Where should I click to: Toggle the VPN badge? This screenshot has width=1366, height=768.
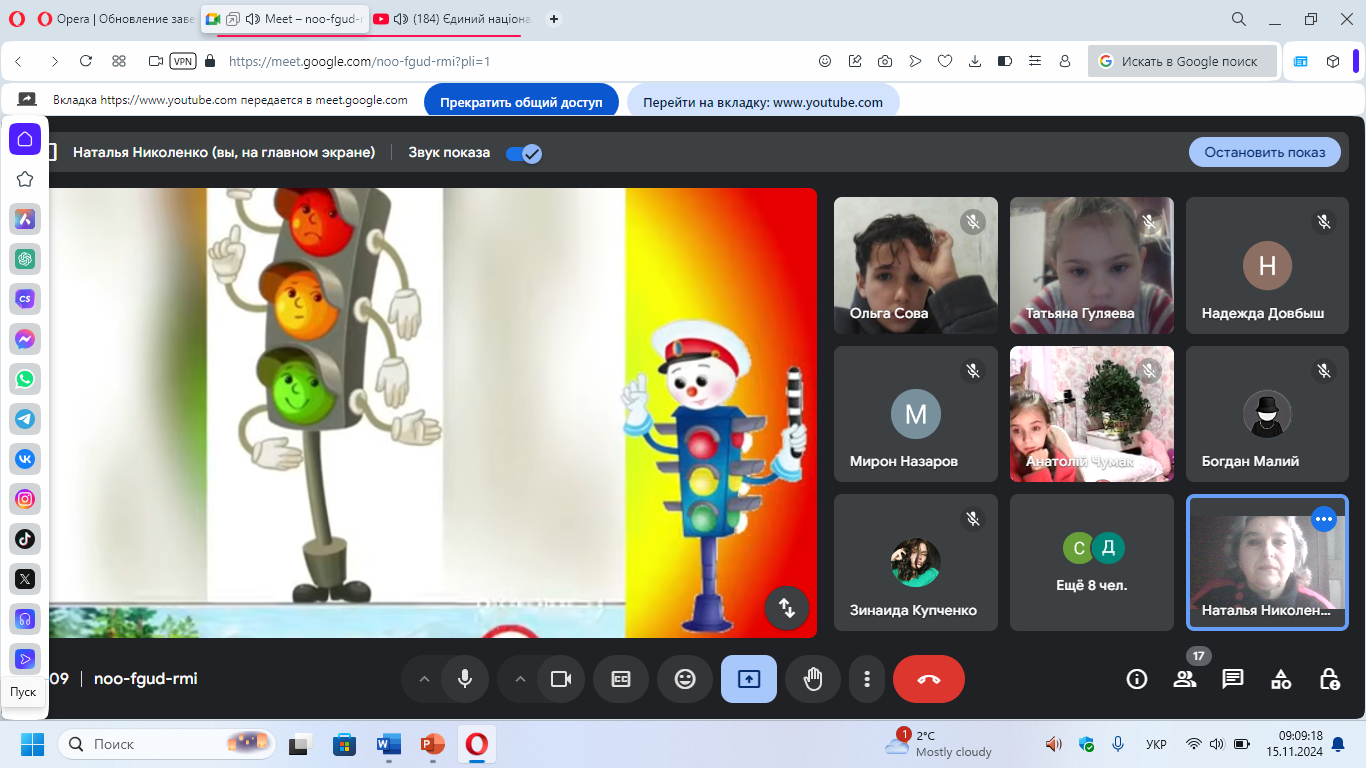(x=183, y=61)
